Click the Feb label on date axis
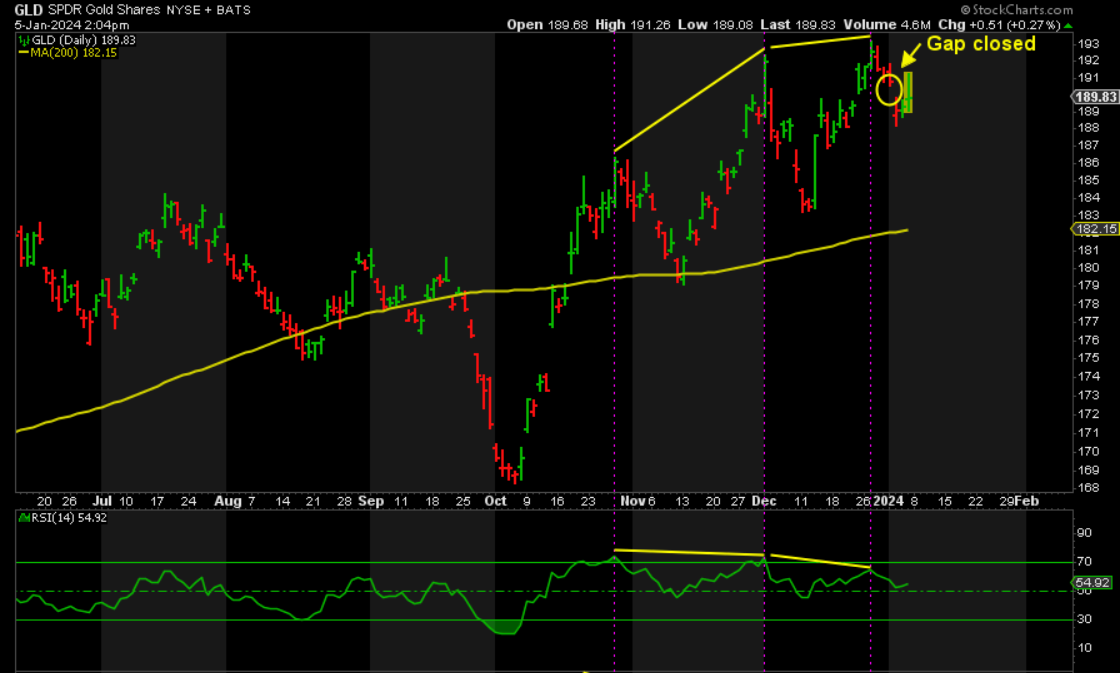1120x673 pixels. pyautogui.click(x=1027, y=501)
